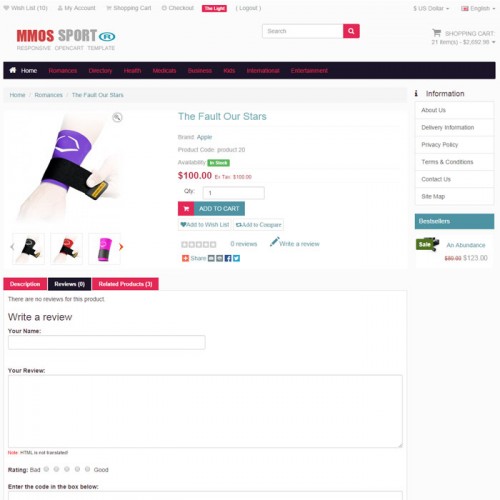500x500 pixels.
Task: Click the Twitter share icon
Action: [236, 258]
